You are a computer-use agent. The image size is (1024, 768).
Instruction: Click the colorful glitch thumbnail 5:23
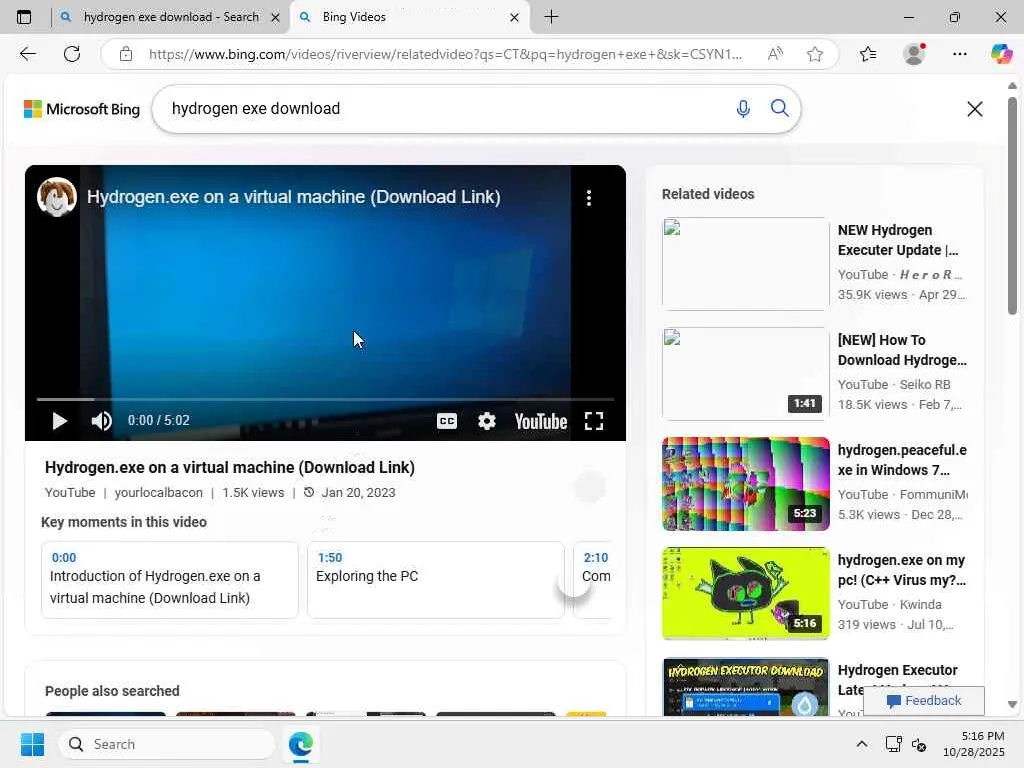click(x=746, y=484)
